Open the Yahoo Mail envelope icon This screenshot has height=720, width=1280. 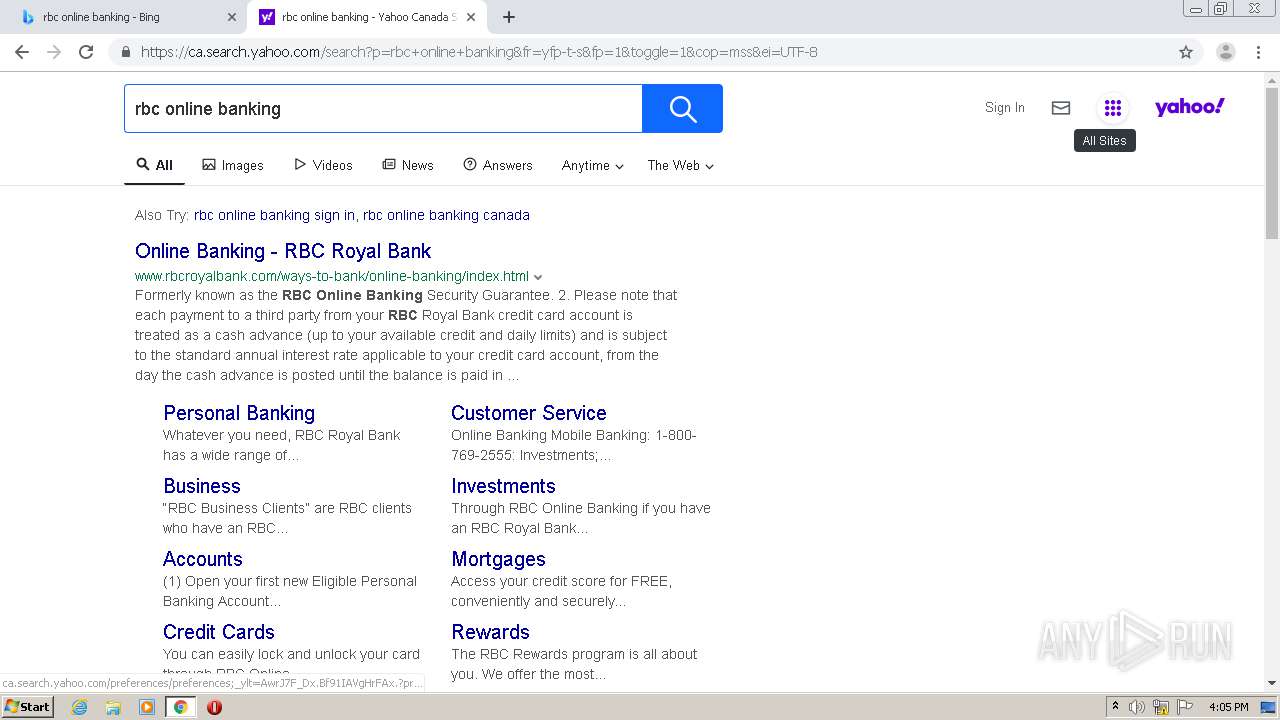pos(1061,108)
